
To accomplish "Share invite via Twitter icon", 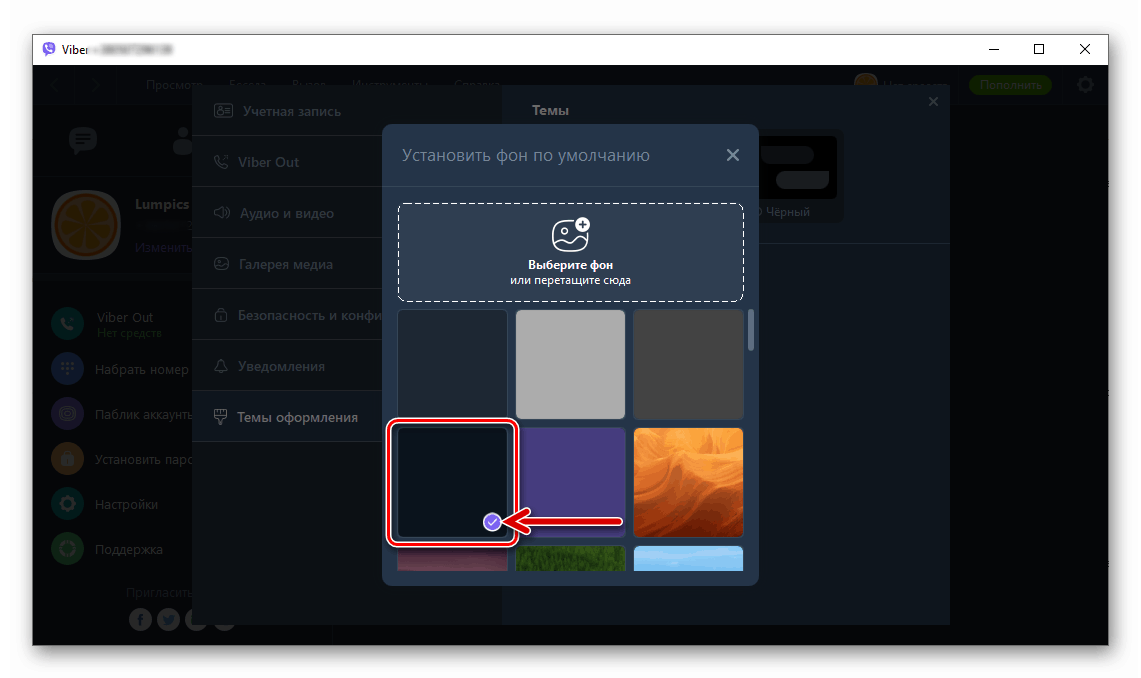I will click(x=168, y=619).
